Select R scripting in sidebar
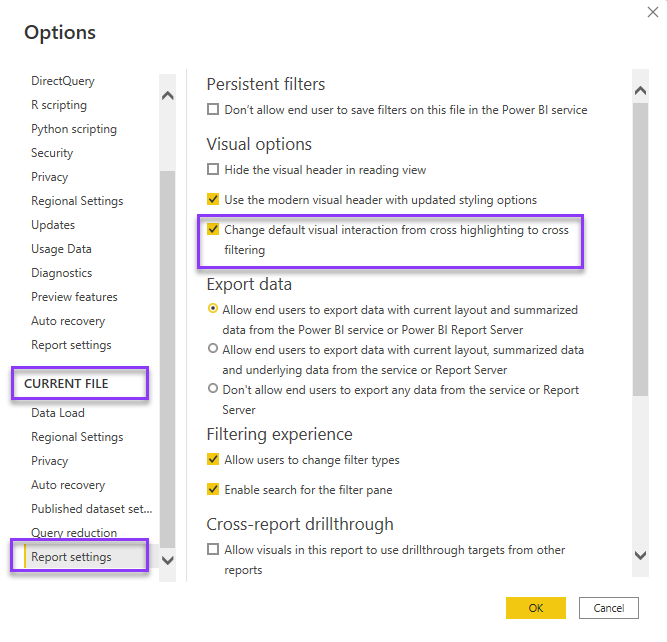Viewport: 667px width, 642px height. pyautogui.click(x=59, y=105)
